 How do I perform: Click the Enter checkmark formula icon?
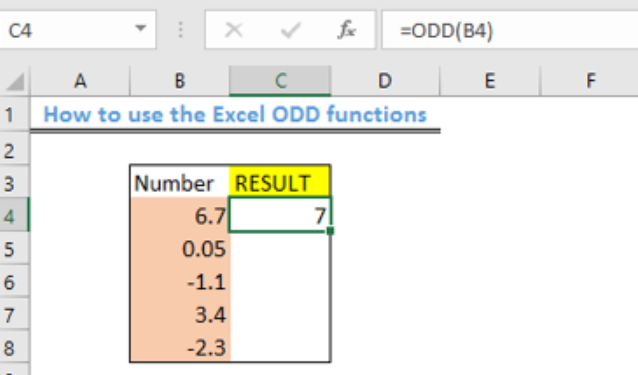291,31
